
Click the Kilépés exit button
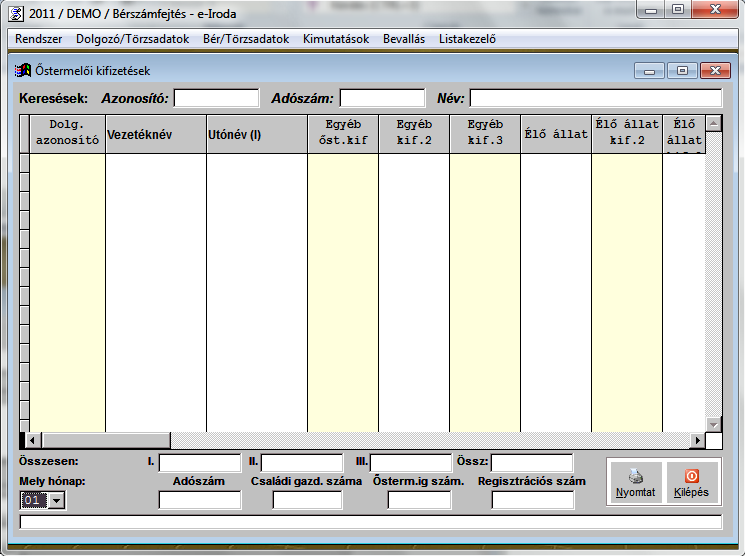[691, 482]
